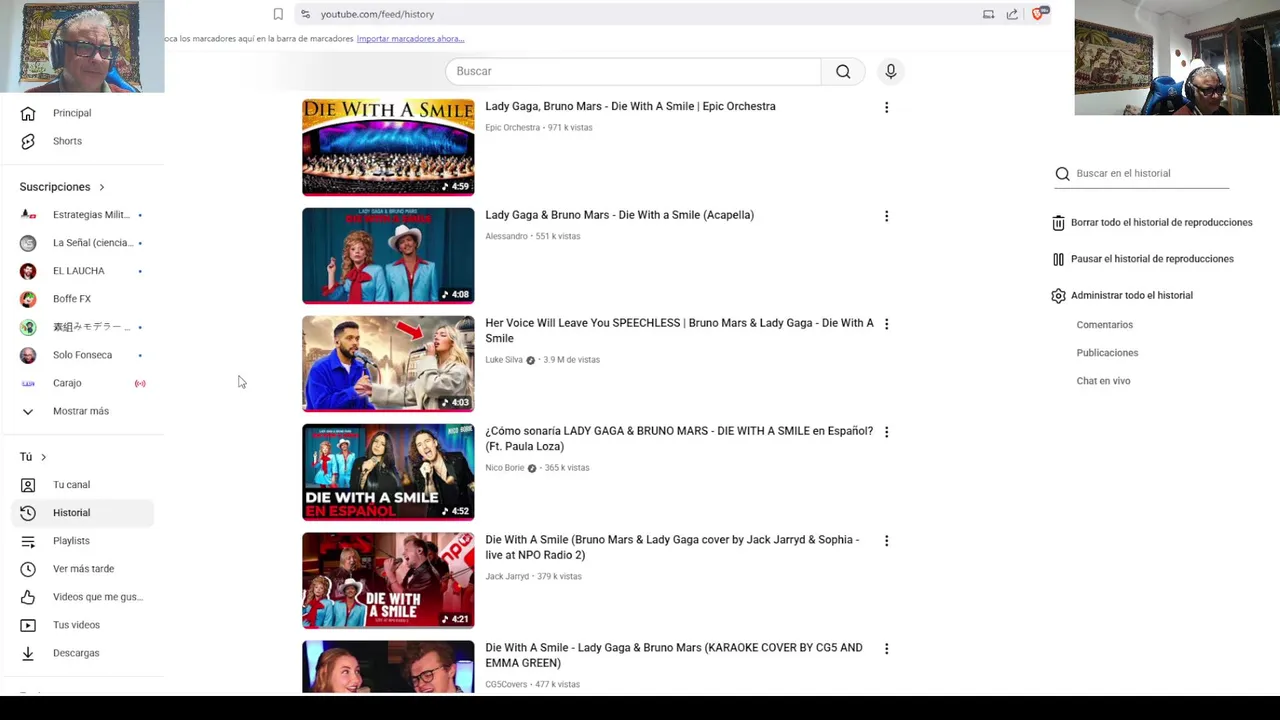Play Epic Orchestra Die With A Smile thumbnail
Viewport: 1280px width, 720px height.
(x=388, y=147)
